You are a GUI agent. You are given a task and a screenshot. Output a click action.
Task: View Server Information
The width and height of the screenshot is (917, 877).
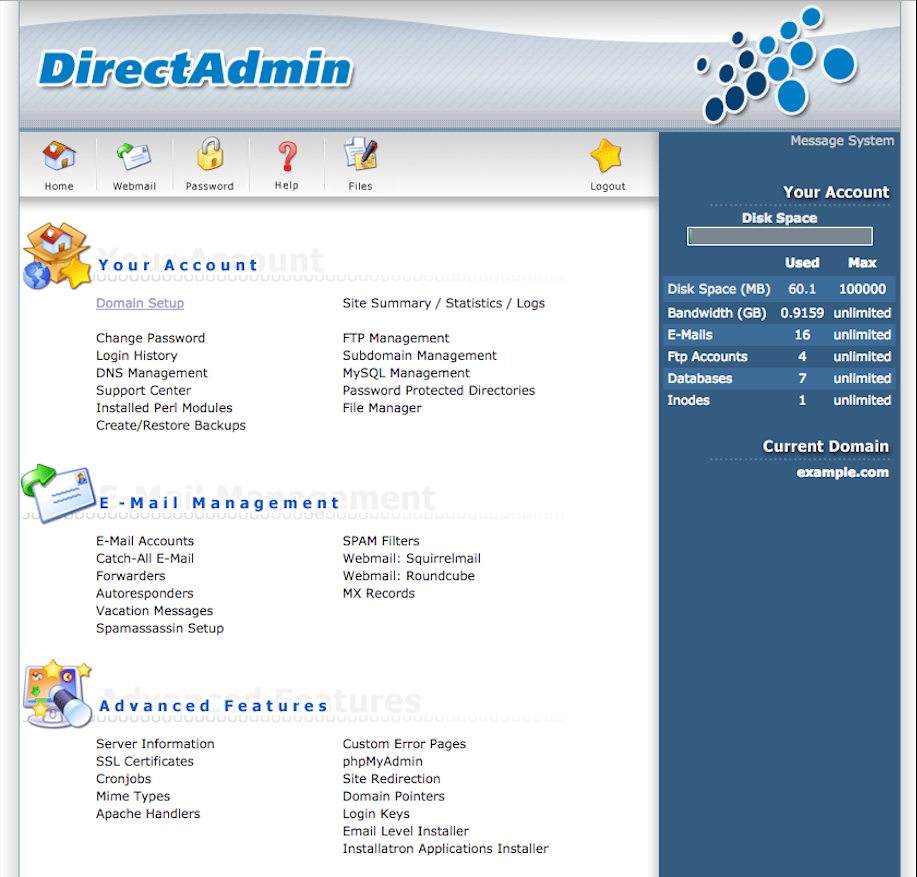[155, 744]
